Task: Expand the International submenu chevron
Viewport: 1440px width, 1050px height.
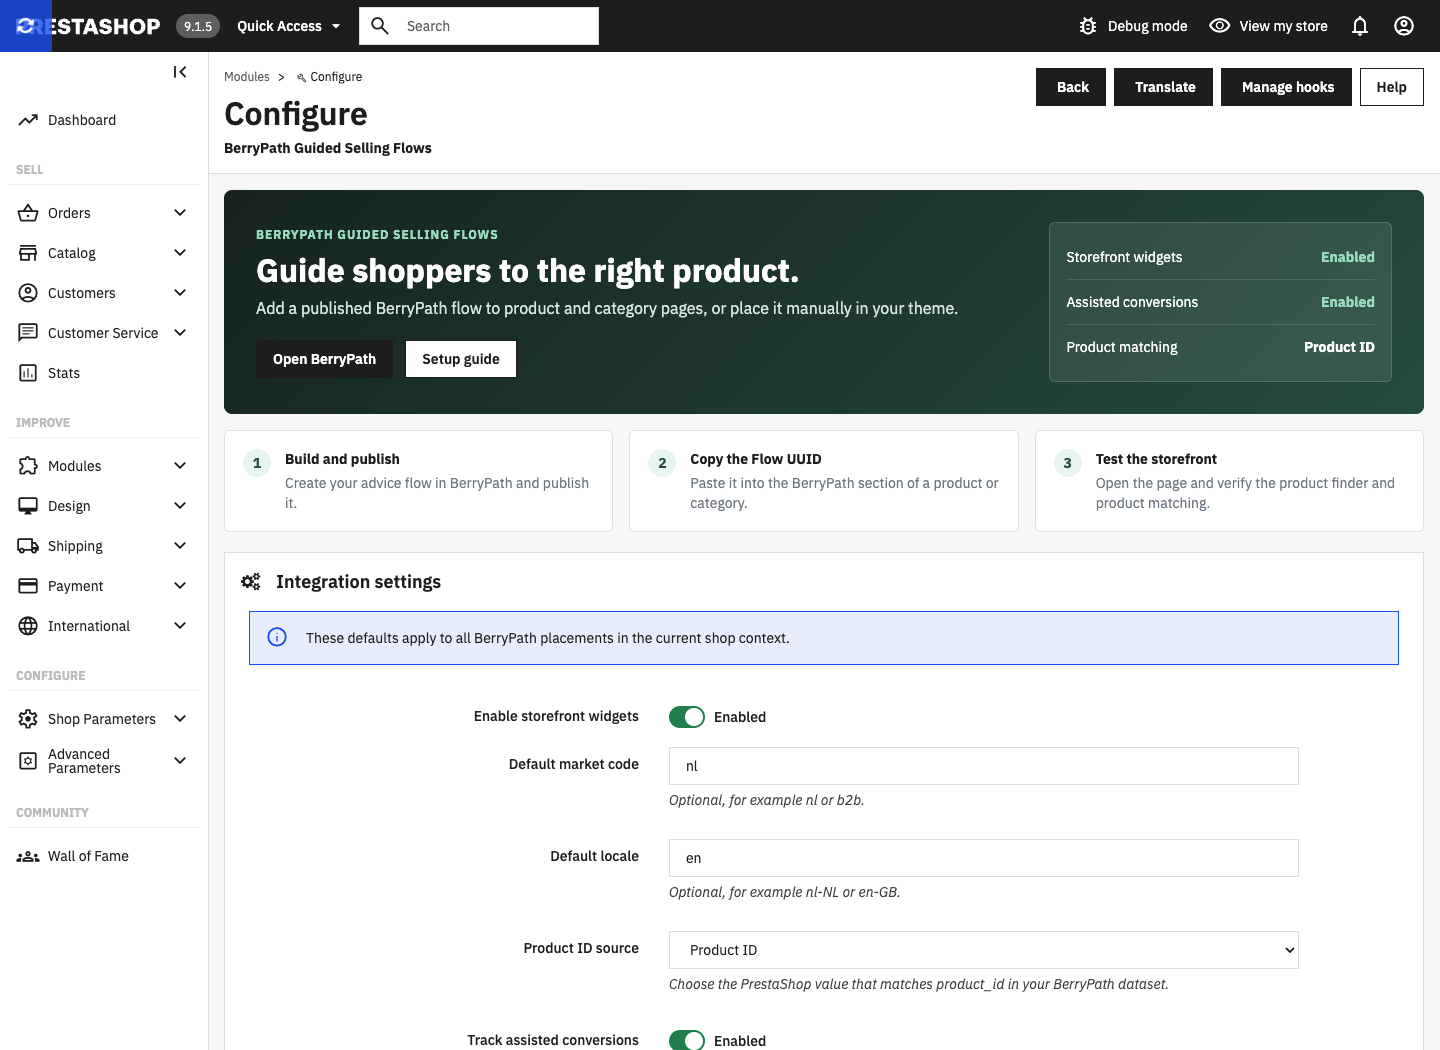Action: pos(180,626)
